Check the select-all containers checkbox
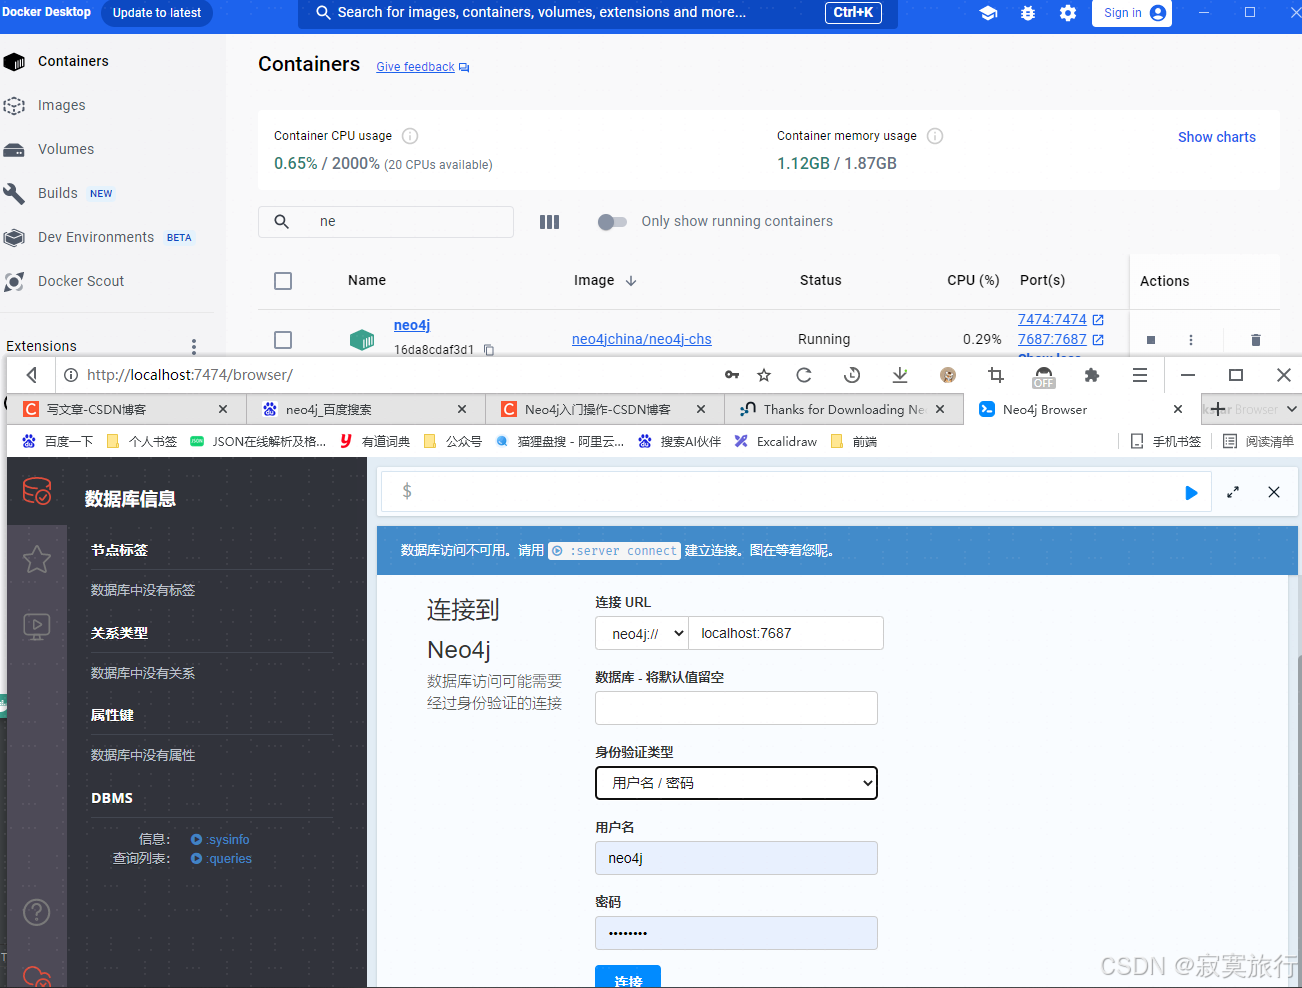1302x988 pixels. coord(283,281)
